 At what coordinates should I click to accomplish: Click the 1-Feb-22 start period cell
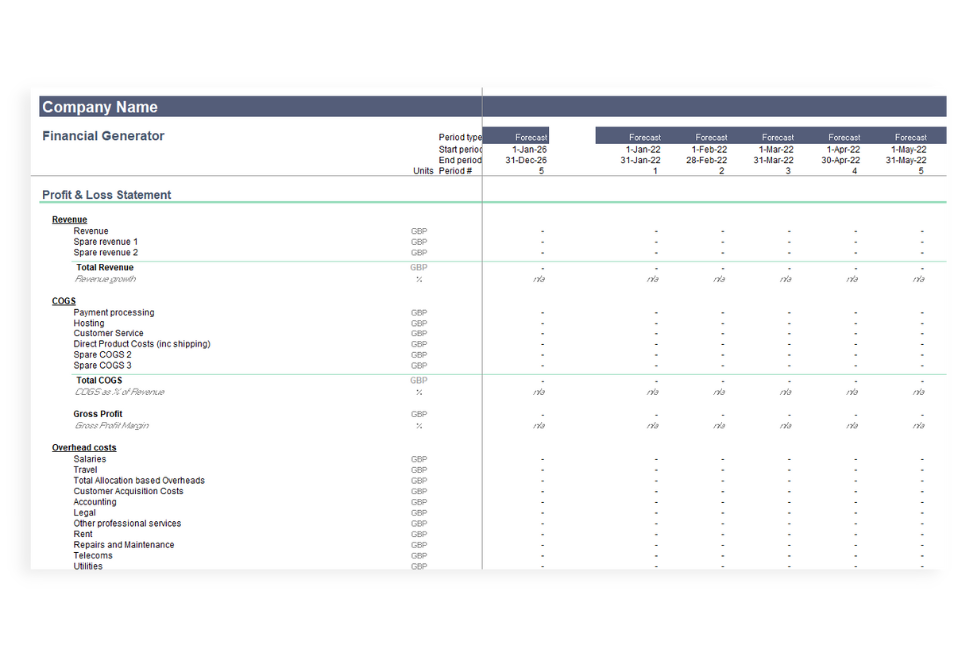pos(709,149)
